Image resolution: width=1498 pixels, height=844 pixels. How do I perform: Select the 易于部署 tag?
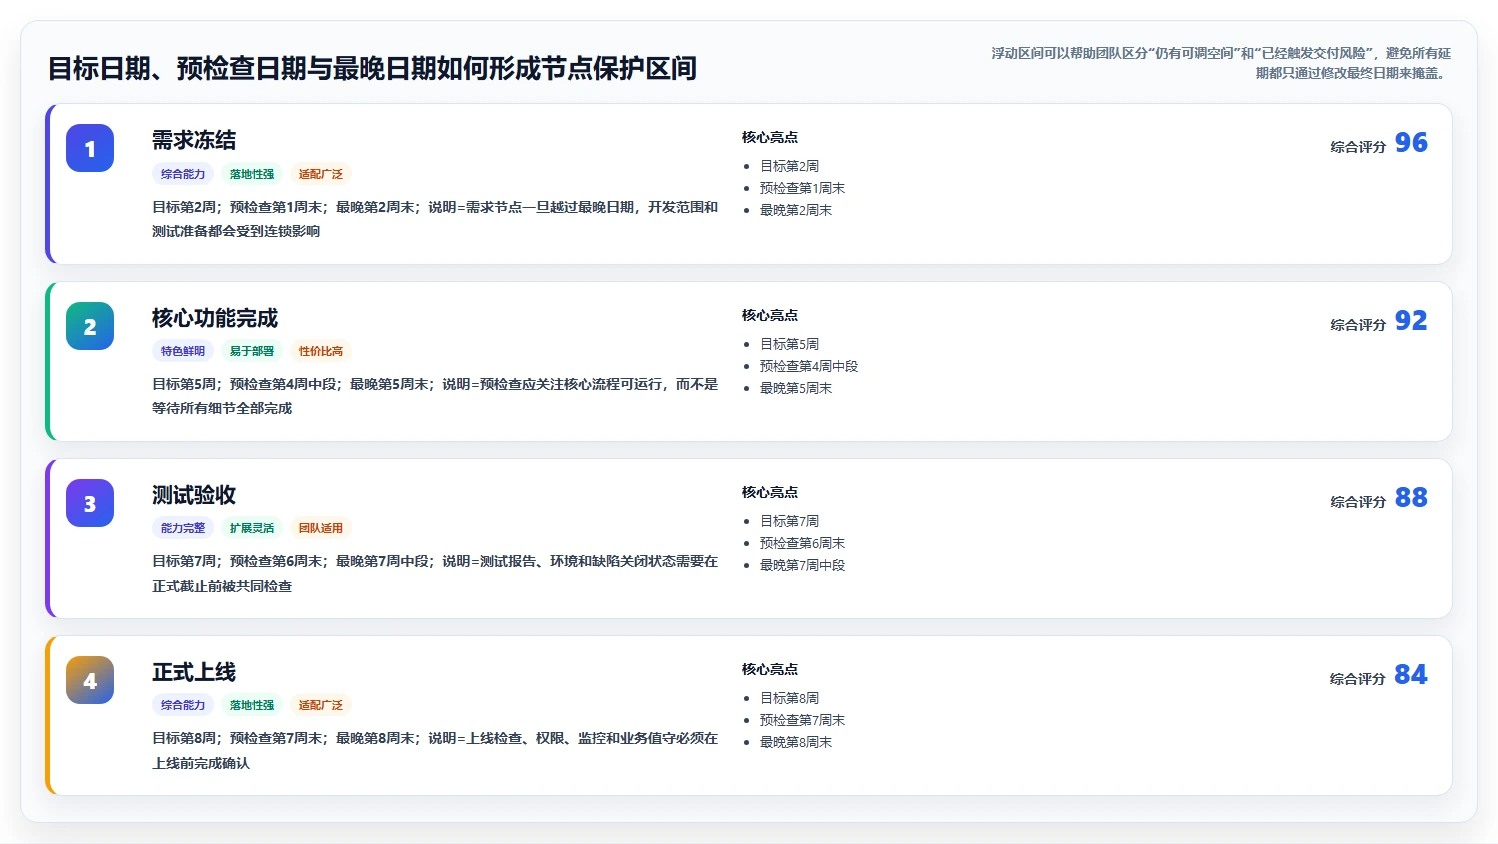click(x=252, y=351)
